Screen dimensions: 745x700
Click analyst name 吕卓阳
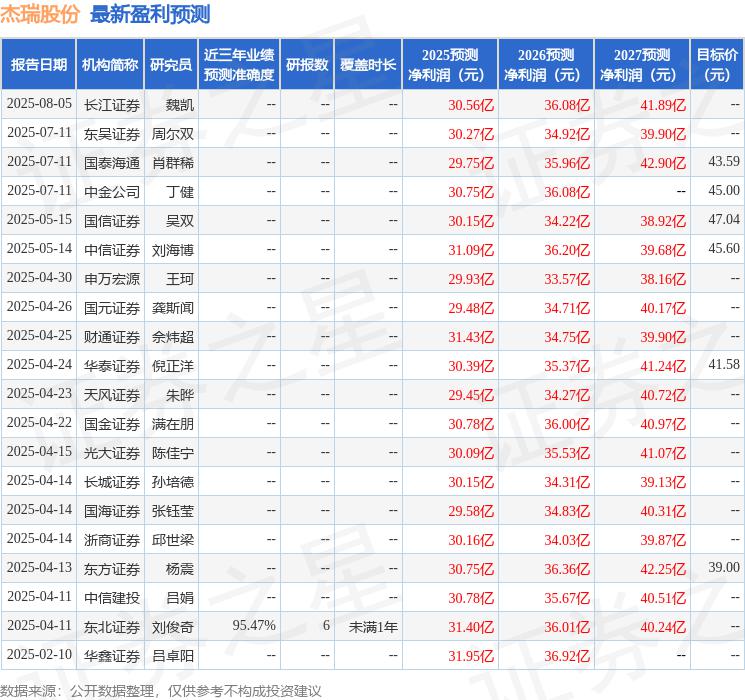(172, 656)
